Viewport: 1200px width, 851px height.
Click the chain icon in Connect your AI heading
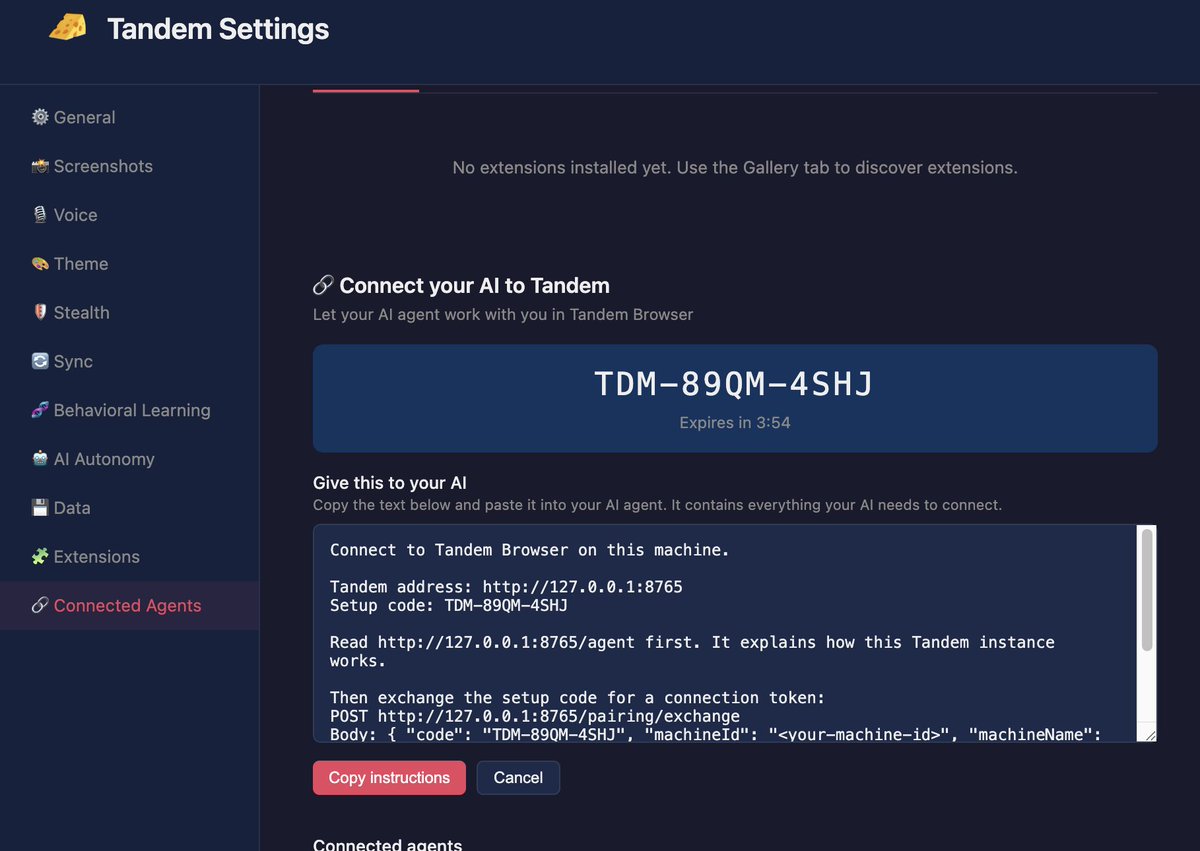[323, 286]
